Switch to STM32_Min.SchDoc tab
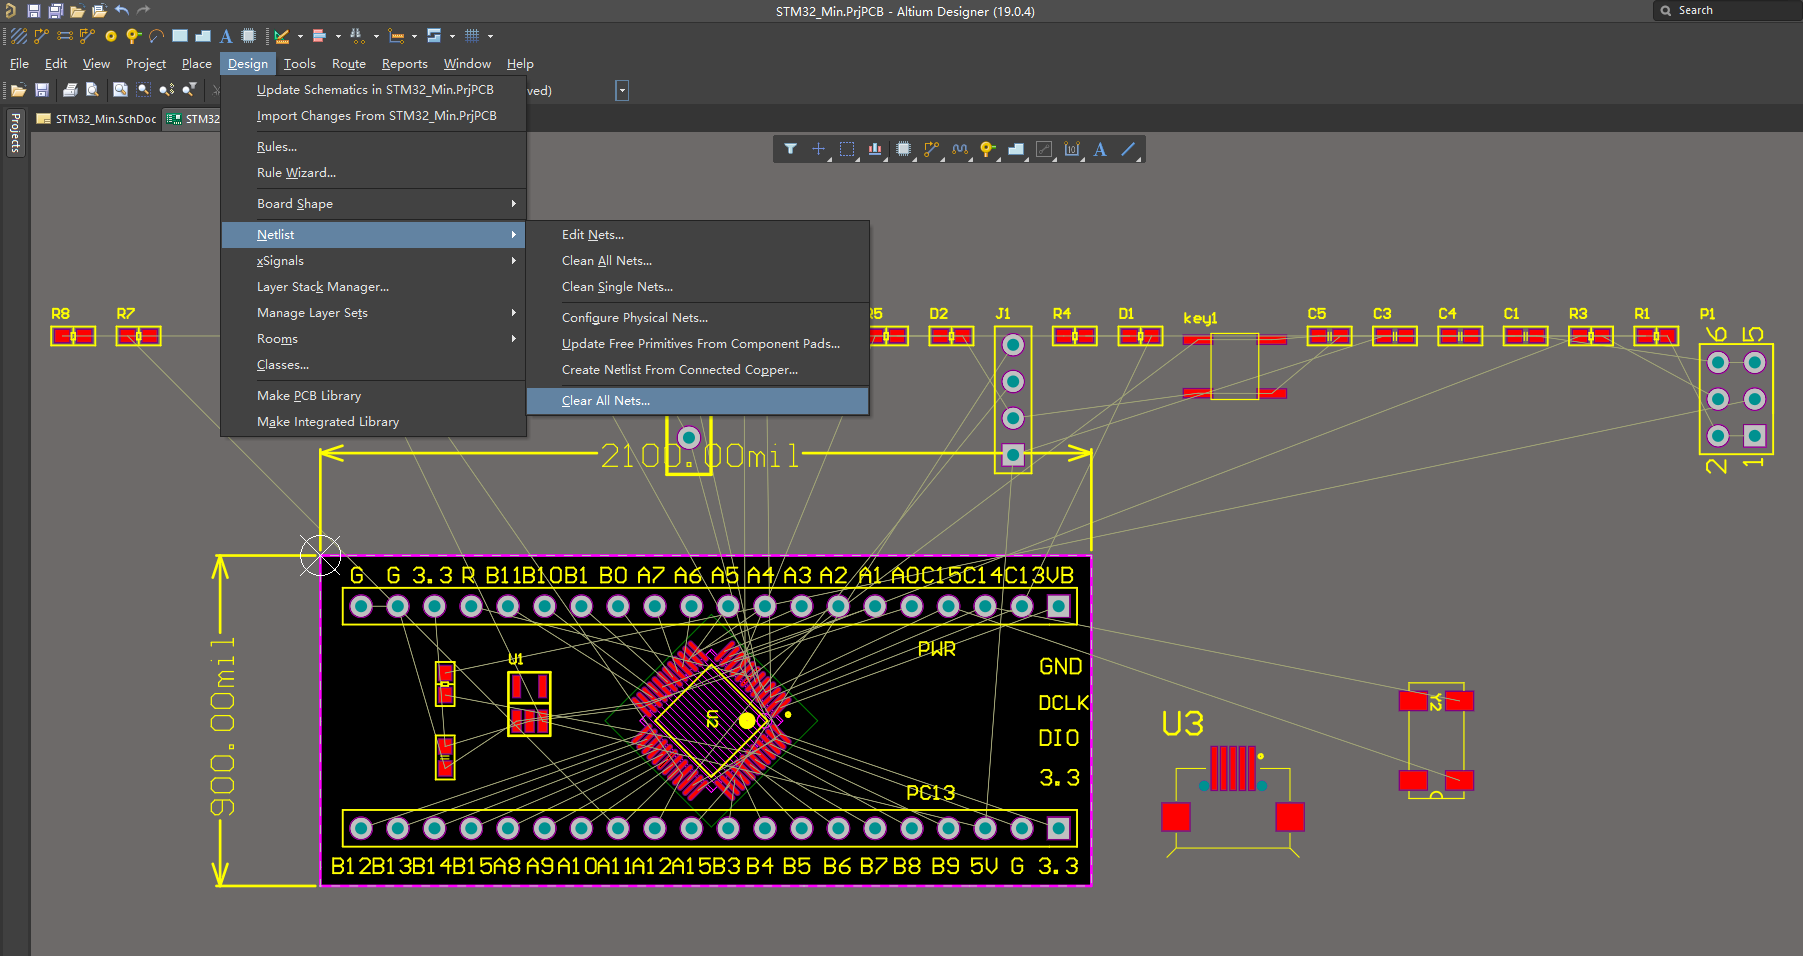 pos(96,118)
